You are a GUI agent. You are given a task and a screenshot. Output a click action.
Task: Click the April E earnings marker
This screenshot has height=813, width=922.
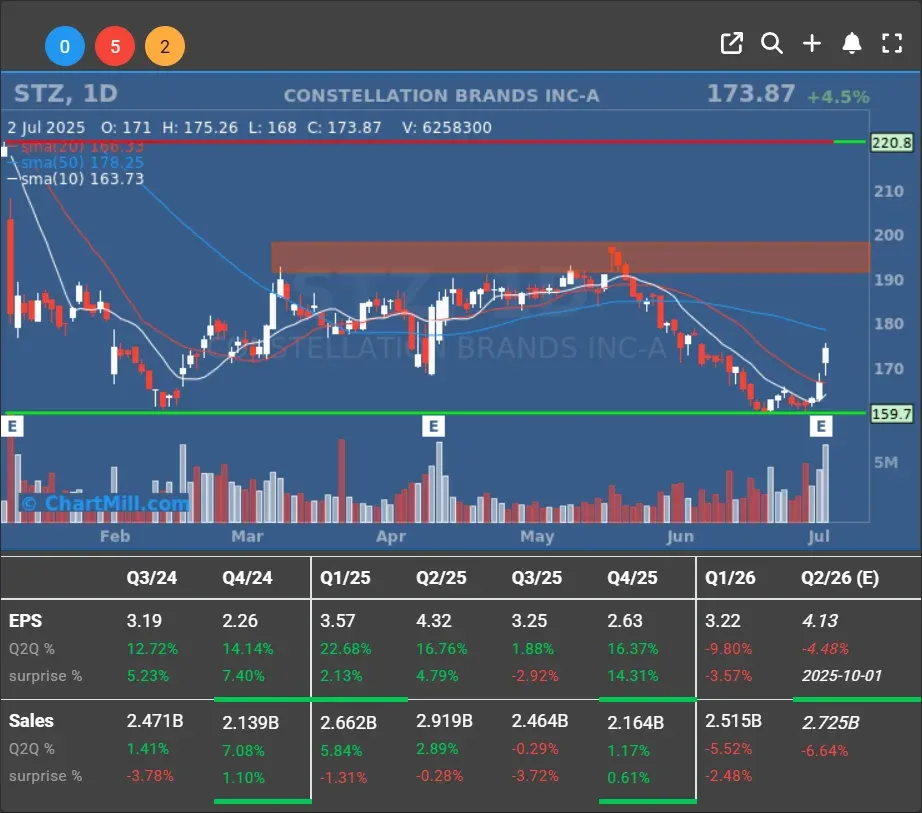point(433,426)
